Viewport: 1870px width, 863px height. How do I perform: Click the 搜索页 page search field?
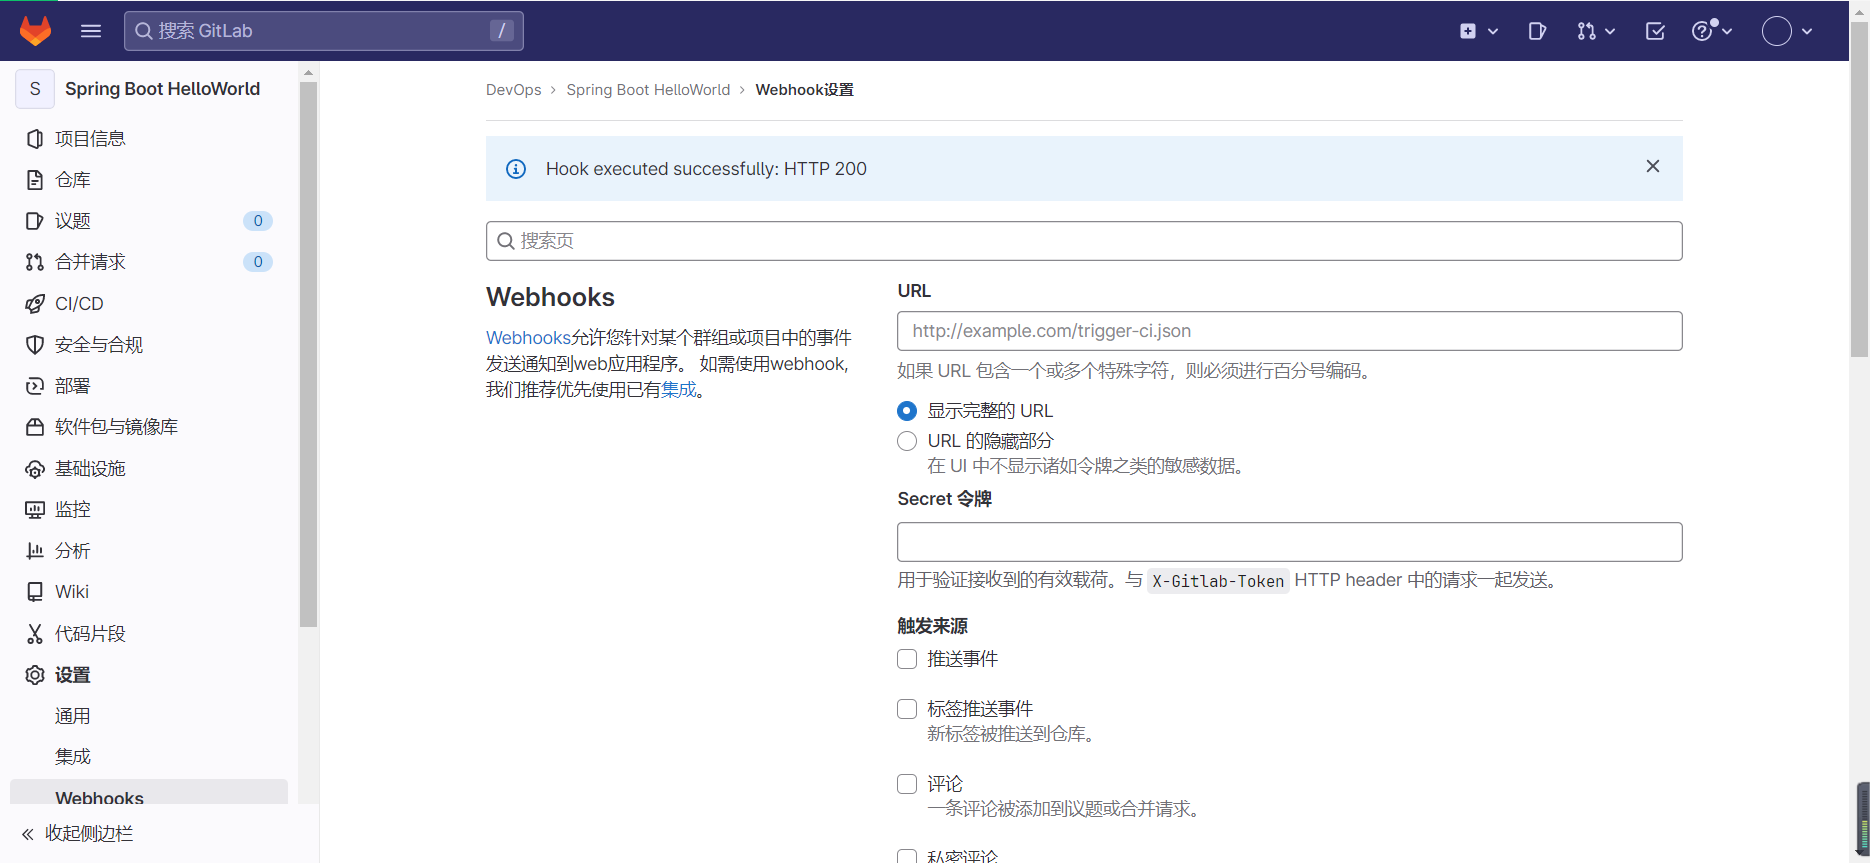[x=1084, y=241]
